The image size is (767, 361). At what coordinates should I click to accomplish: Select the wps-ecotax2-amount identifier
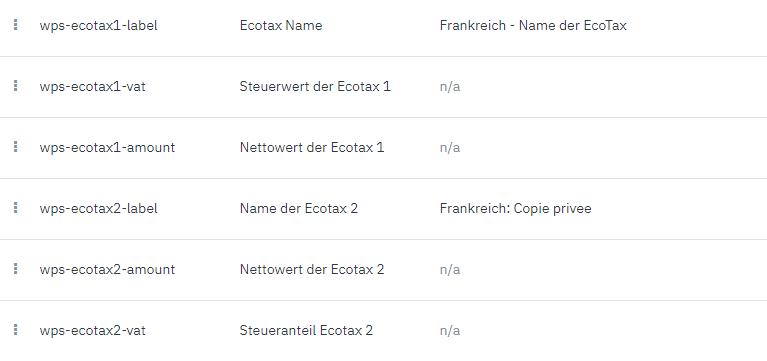coord(107,270)
